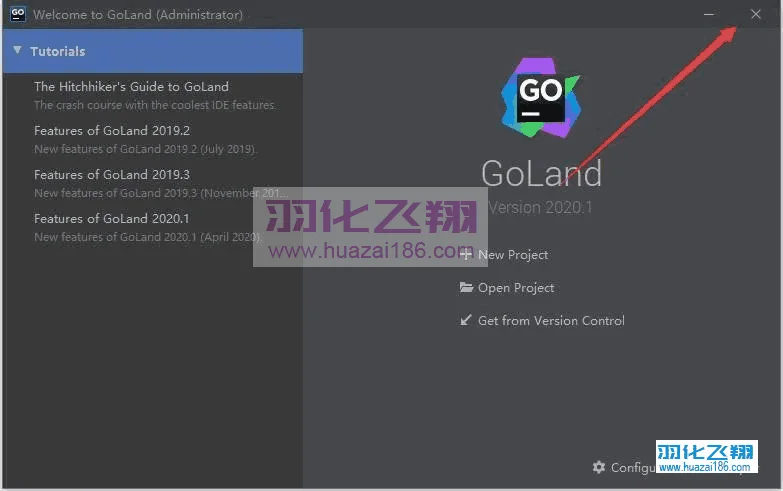Click the GoLand title bar app icon
This screenshot has width=783, height=491.
(17, 14)
